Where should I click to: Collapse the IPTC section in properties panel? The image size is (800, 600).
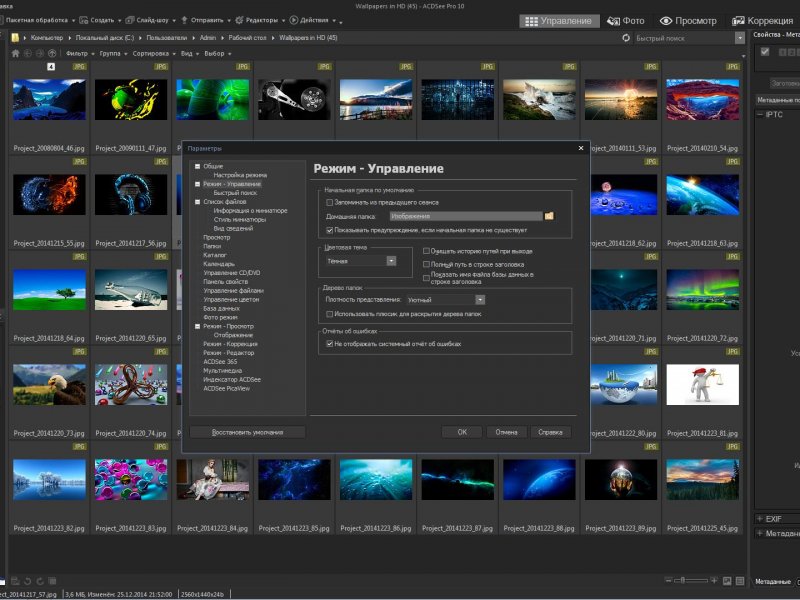pyautogui.click(x=760, y=114)
